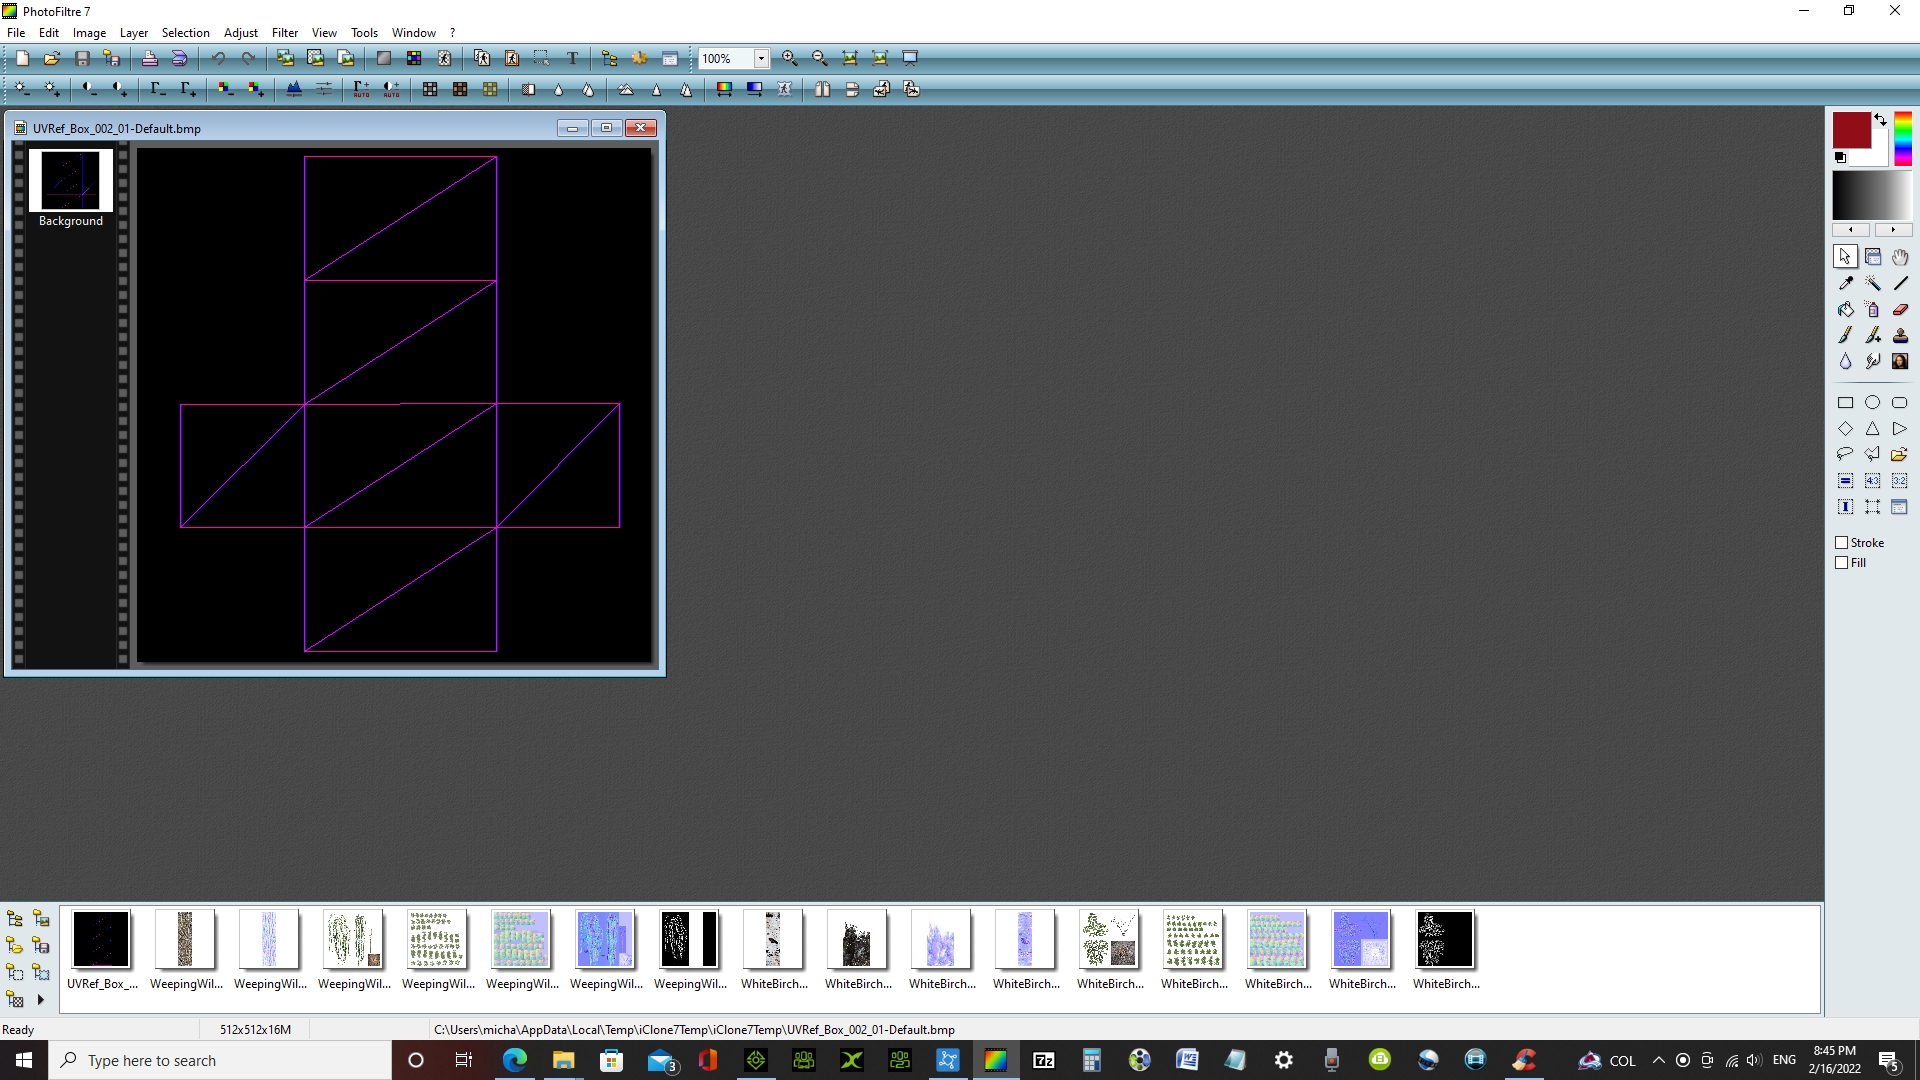Select the Spray can tool
Screen dimensions: 1920x1080
(1873, 310)
